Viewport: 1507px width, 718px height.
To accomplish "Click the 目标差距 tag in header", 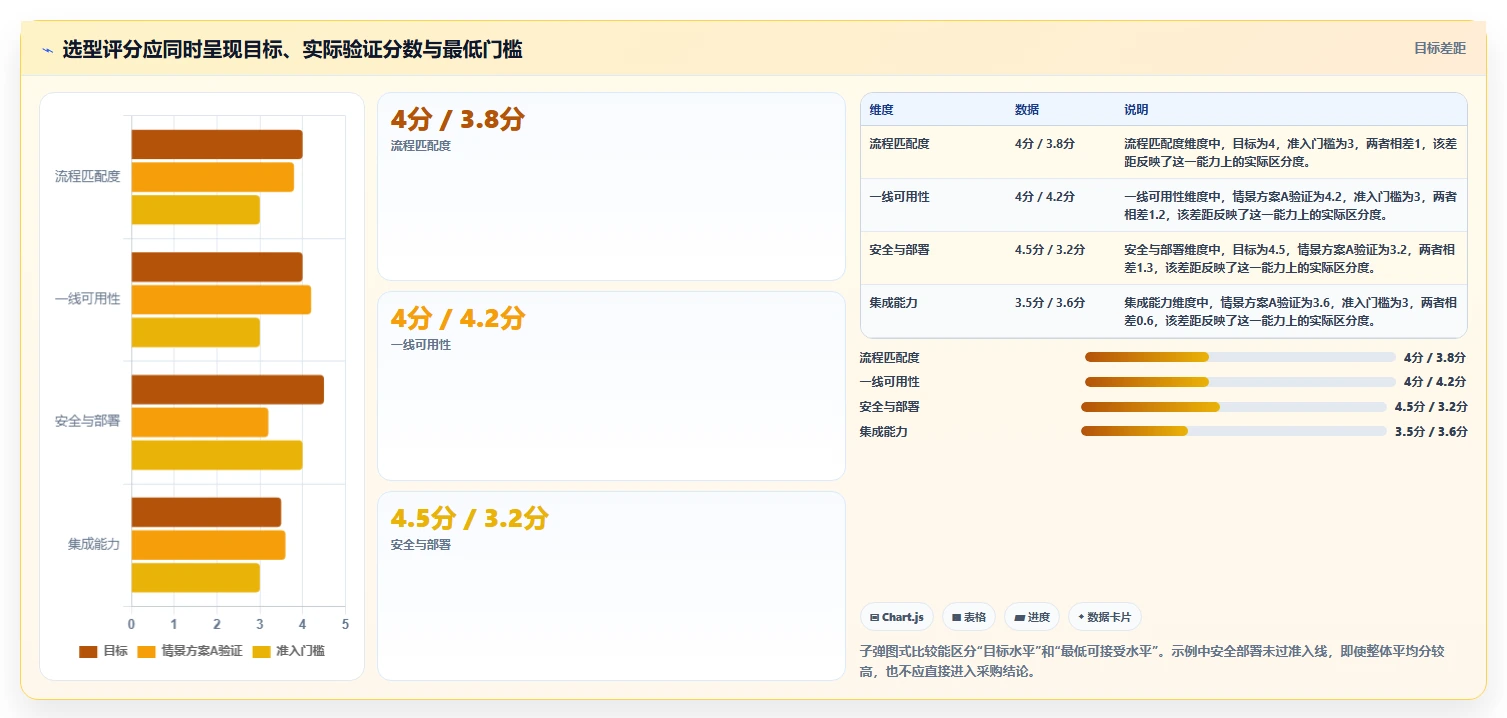I will point(1439,48).
